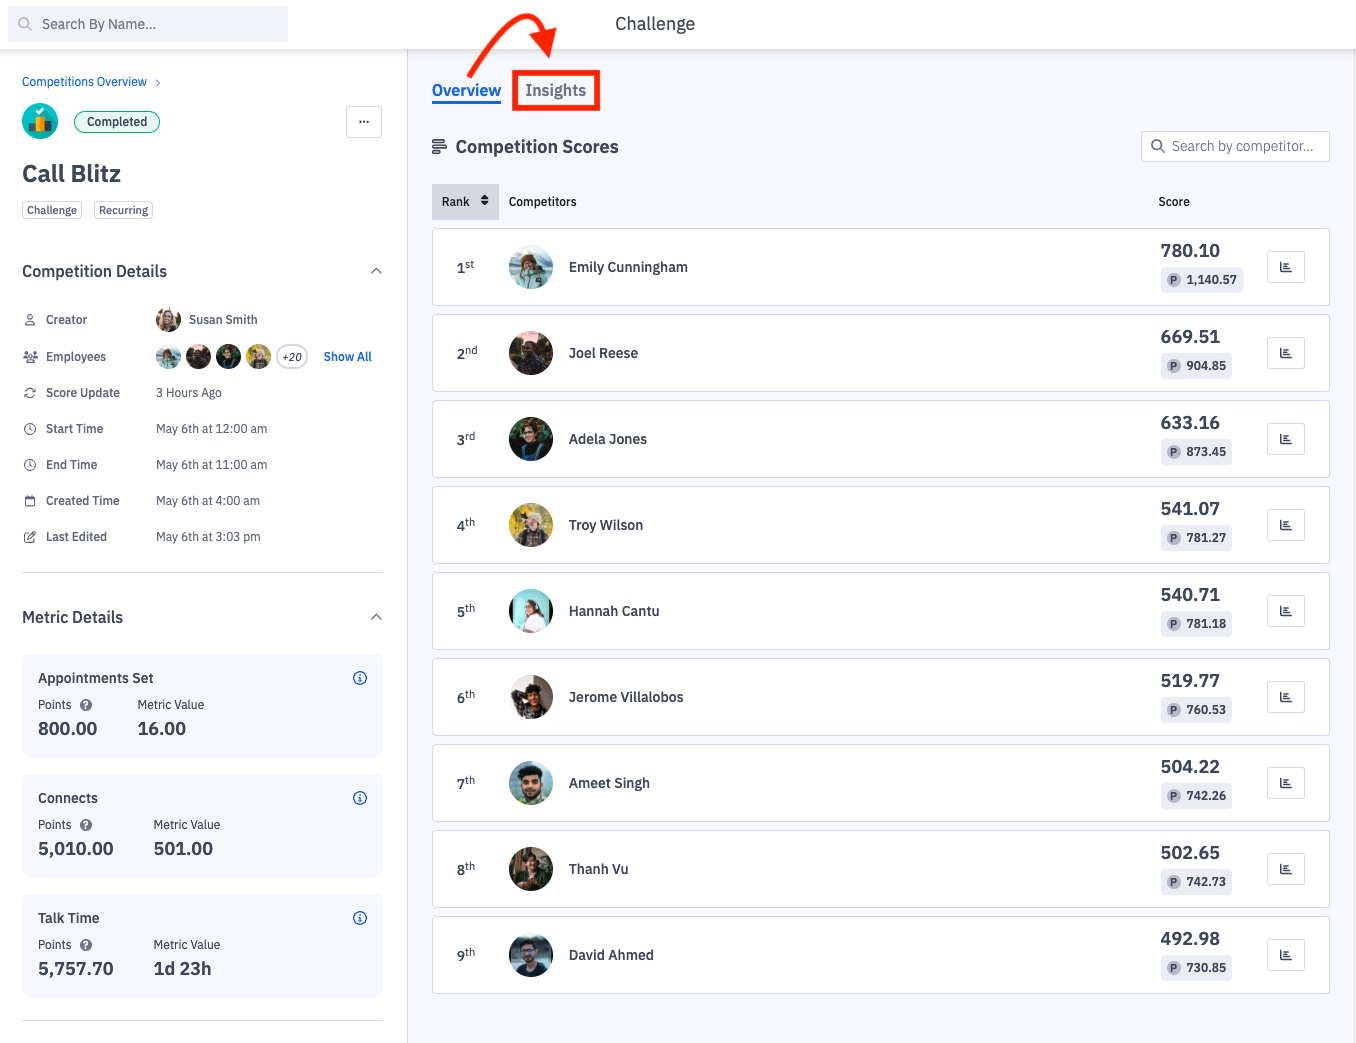This screenshot has height=1043, width=1356.
Task: Open chart details for Joel Reese
Action: click(x=1285, y=353)
